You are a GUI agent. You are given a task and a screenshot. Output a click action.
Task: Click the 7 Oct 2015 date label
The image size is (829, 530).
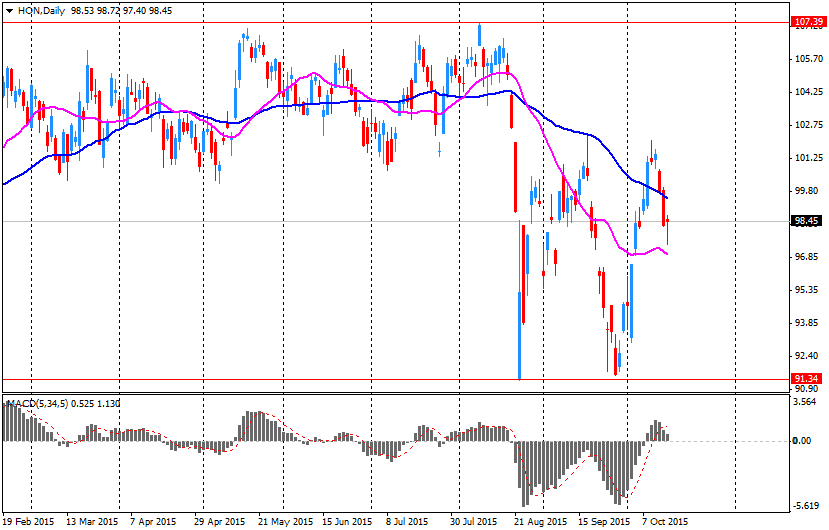click(665, 522)
